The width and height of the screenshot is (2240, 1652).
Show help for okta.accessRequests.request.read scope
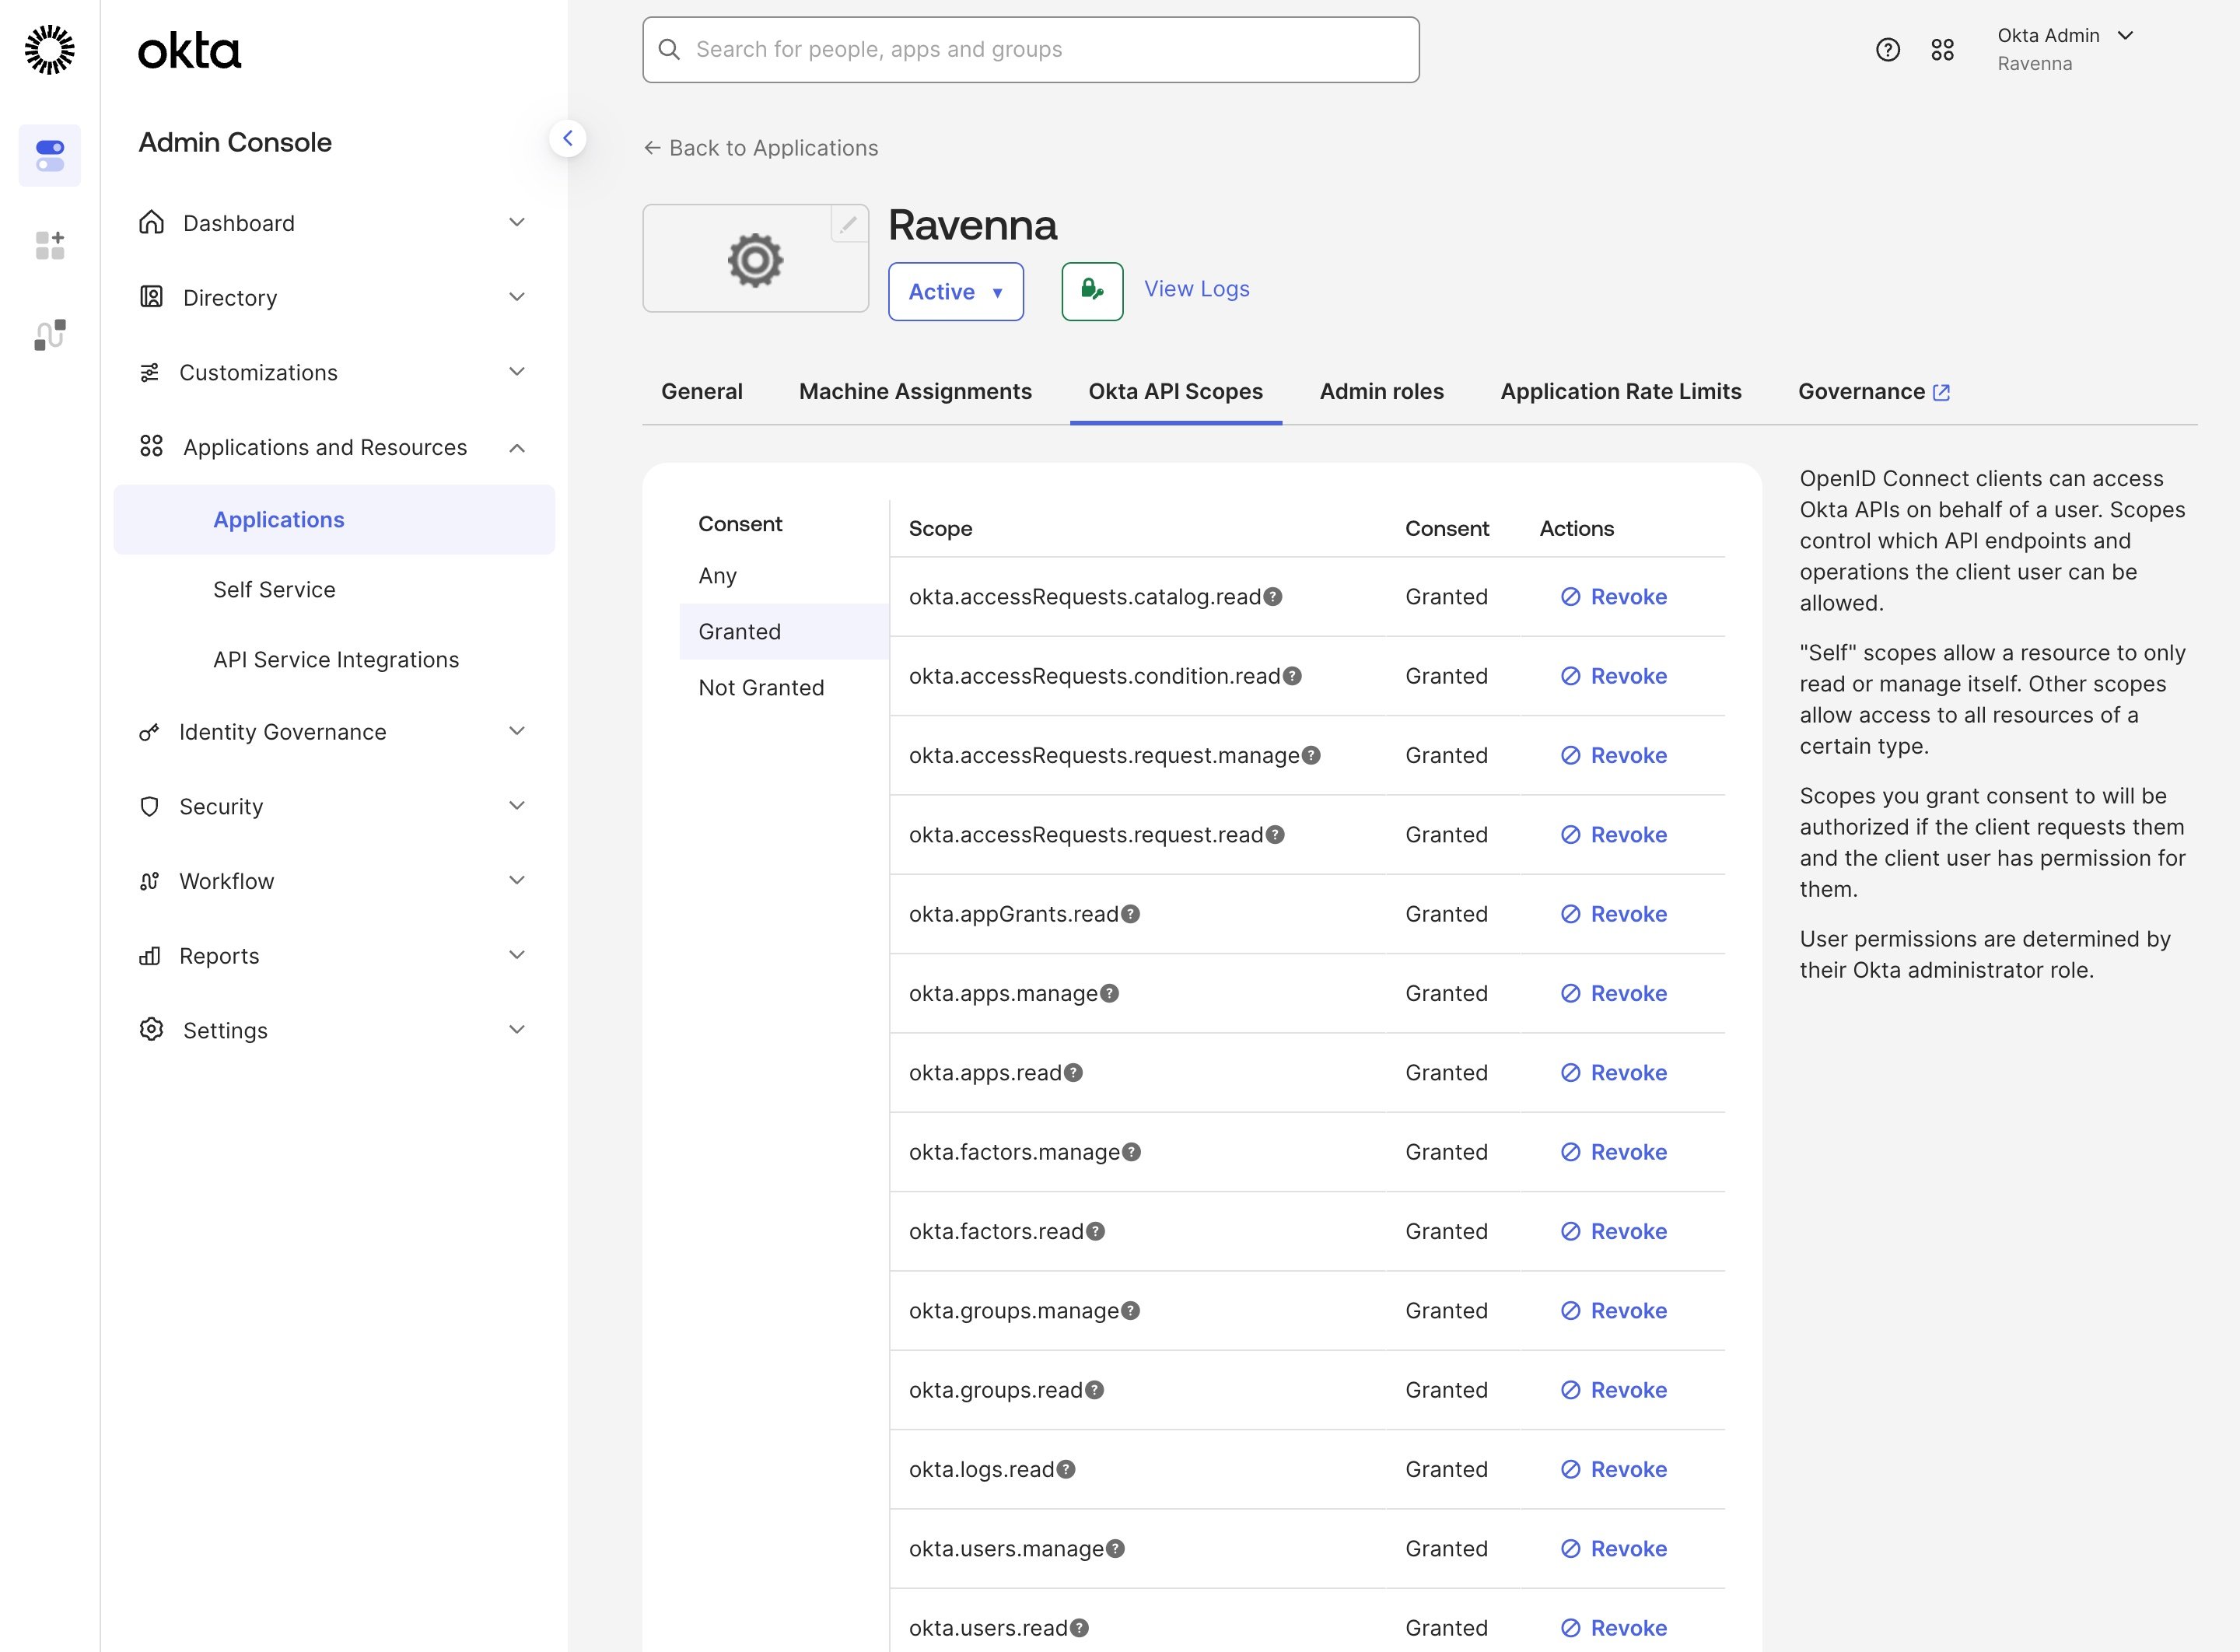1275,835
